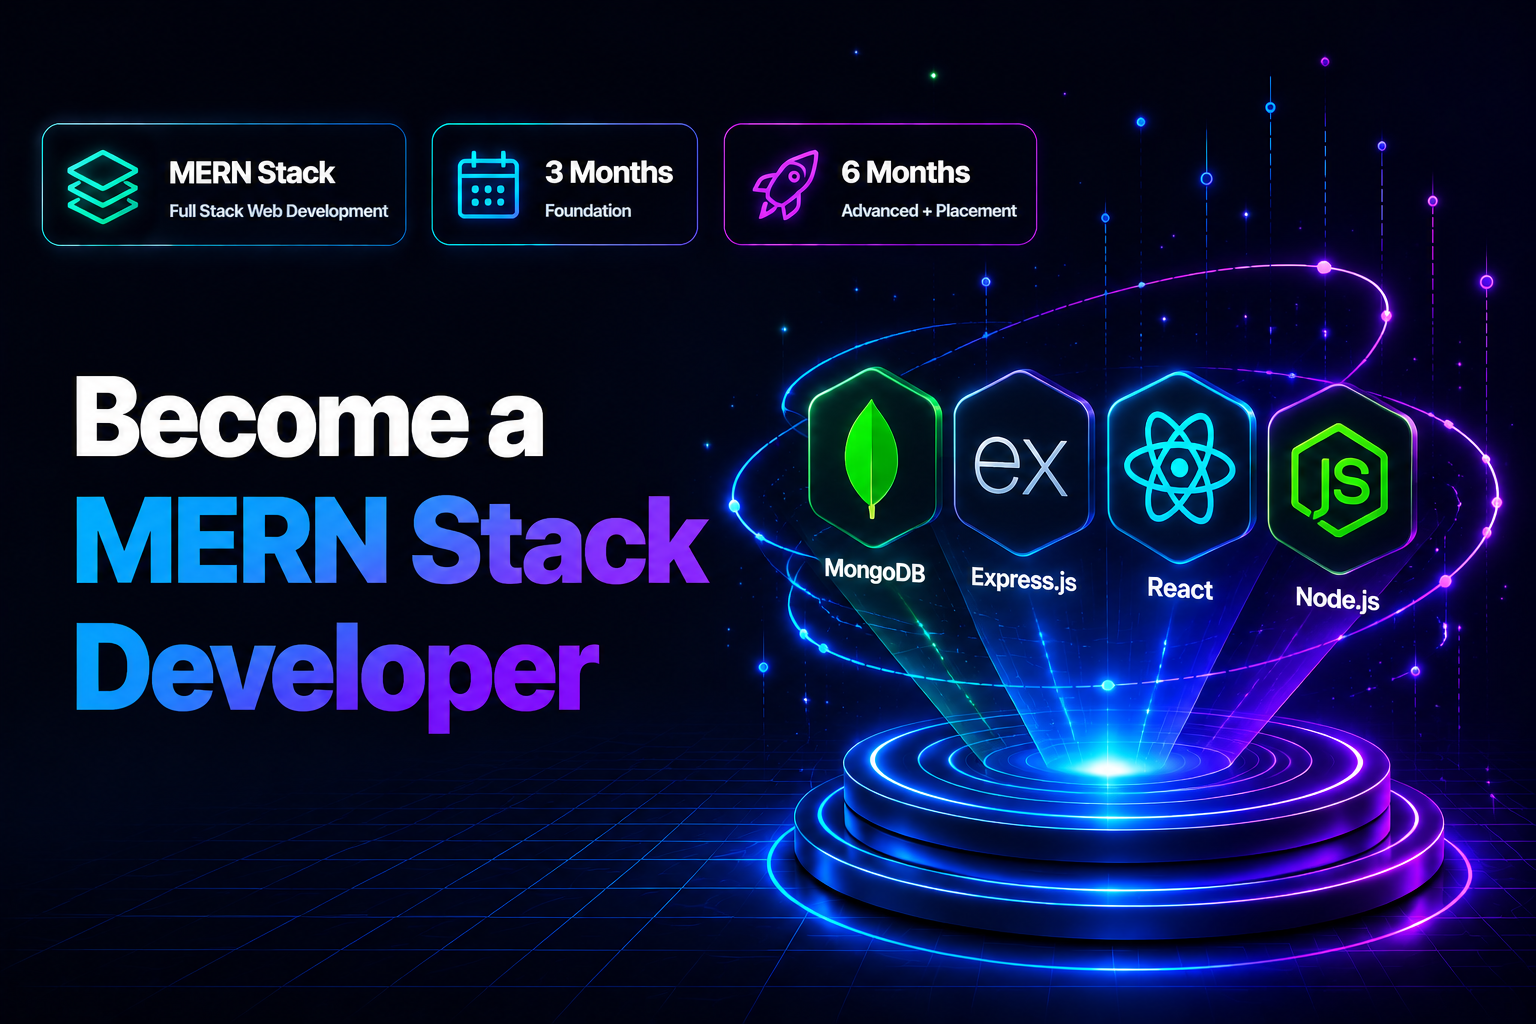This screenshot has height=1024, width=1536.
Task: Click 'Advanced + Placement' subtitle
Action: coord(929,211)
